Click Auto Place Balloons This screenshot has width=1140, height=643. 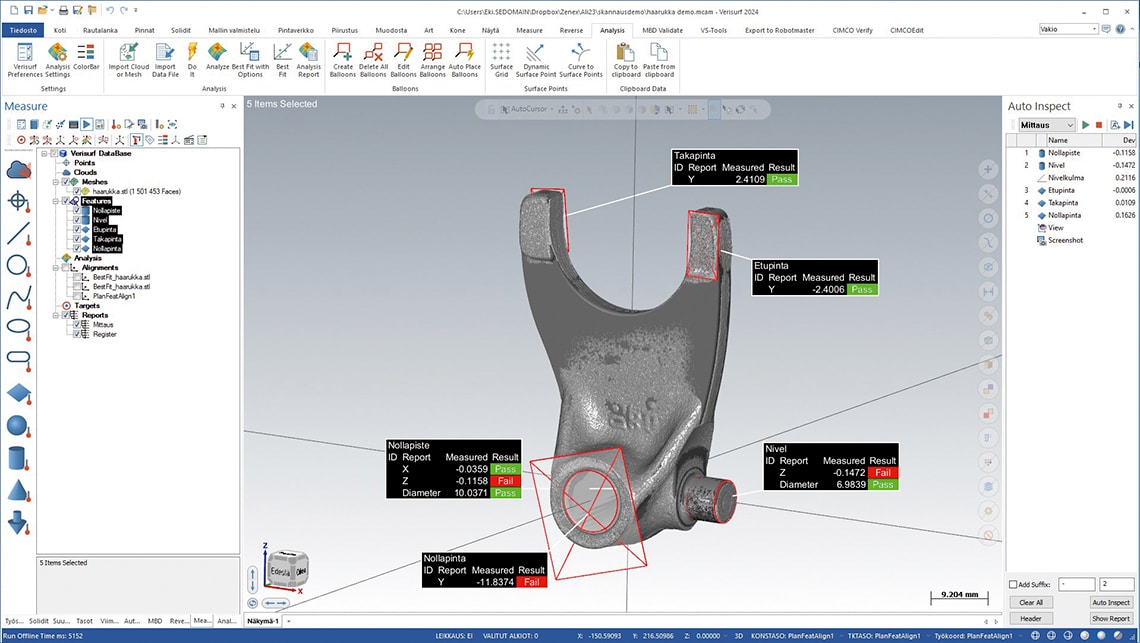coord(465,60)
